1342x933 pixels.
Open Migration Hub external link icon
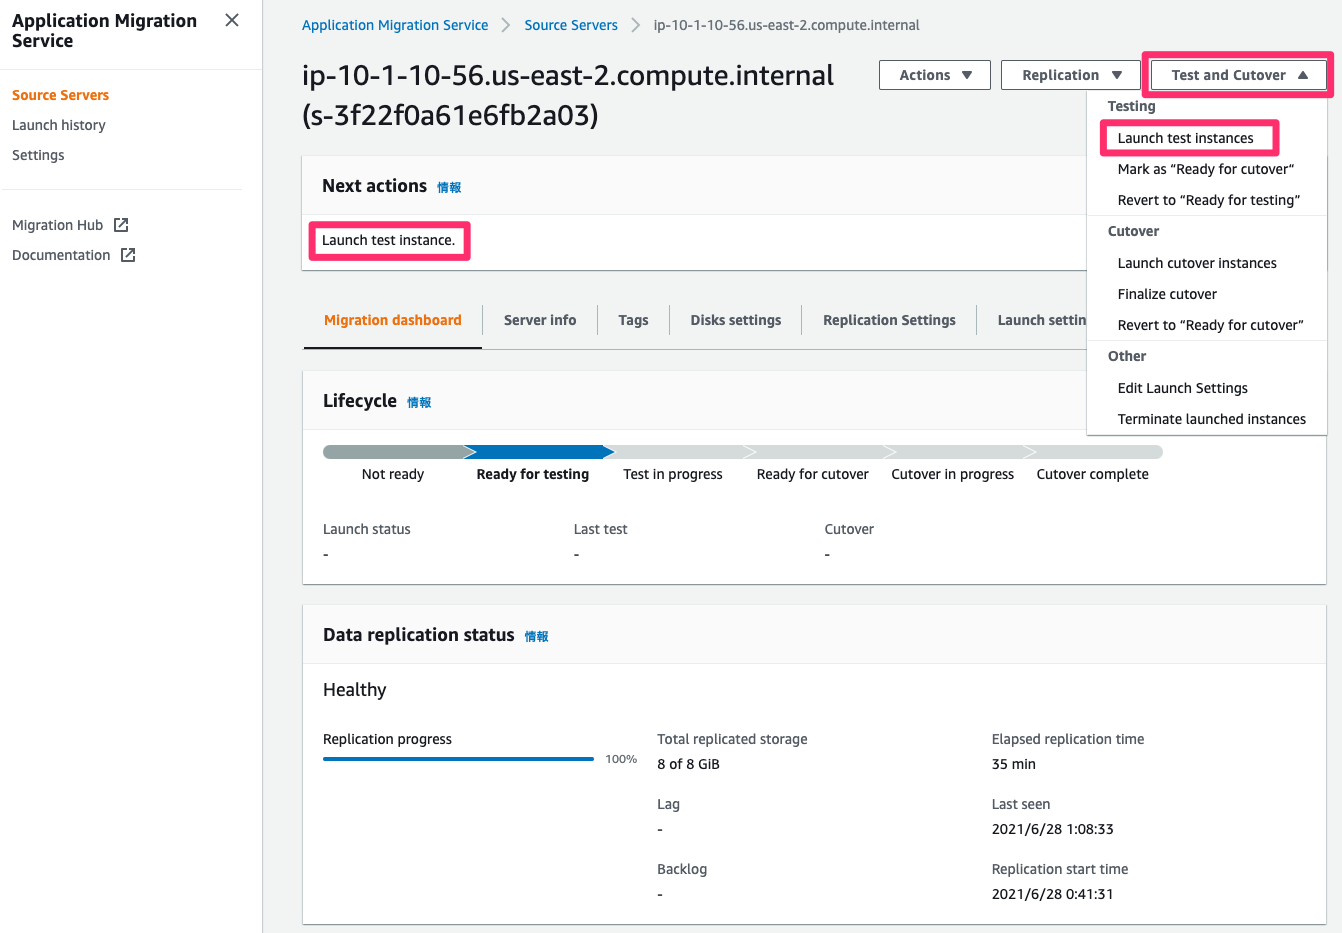(121, 225)
